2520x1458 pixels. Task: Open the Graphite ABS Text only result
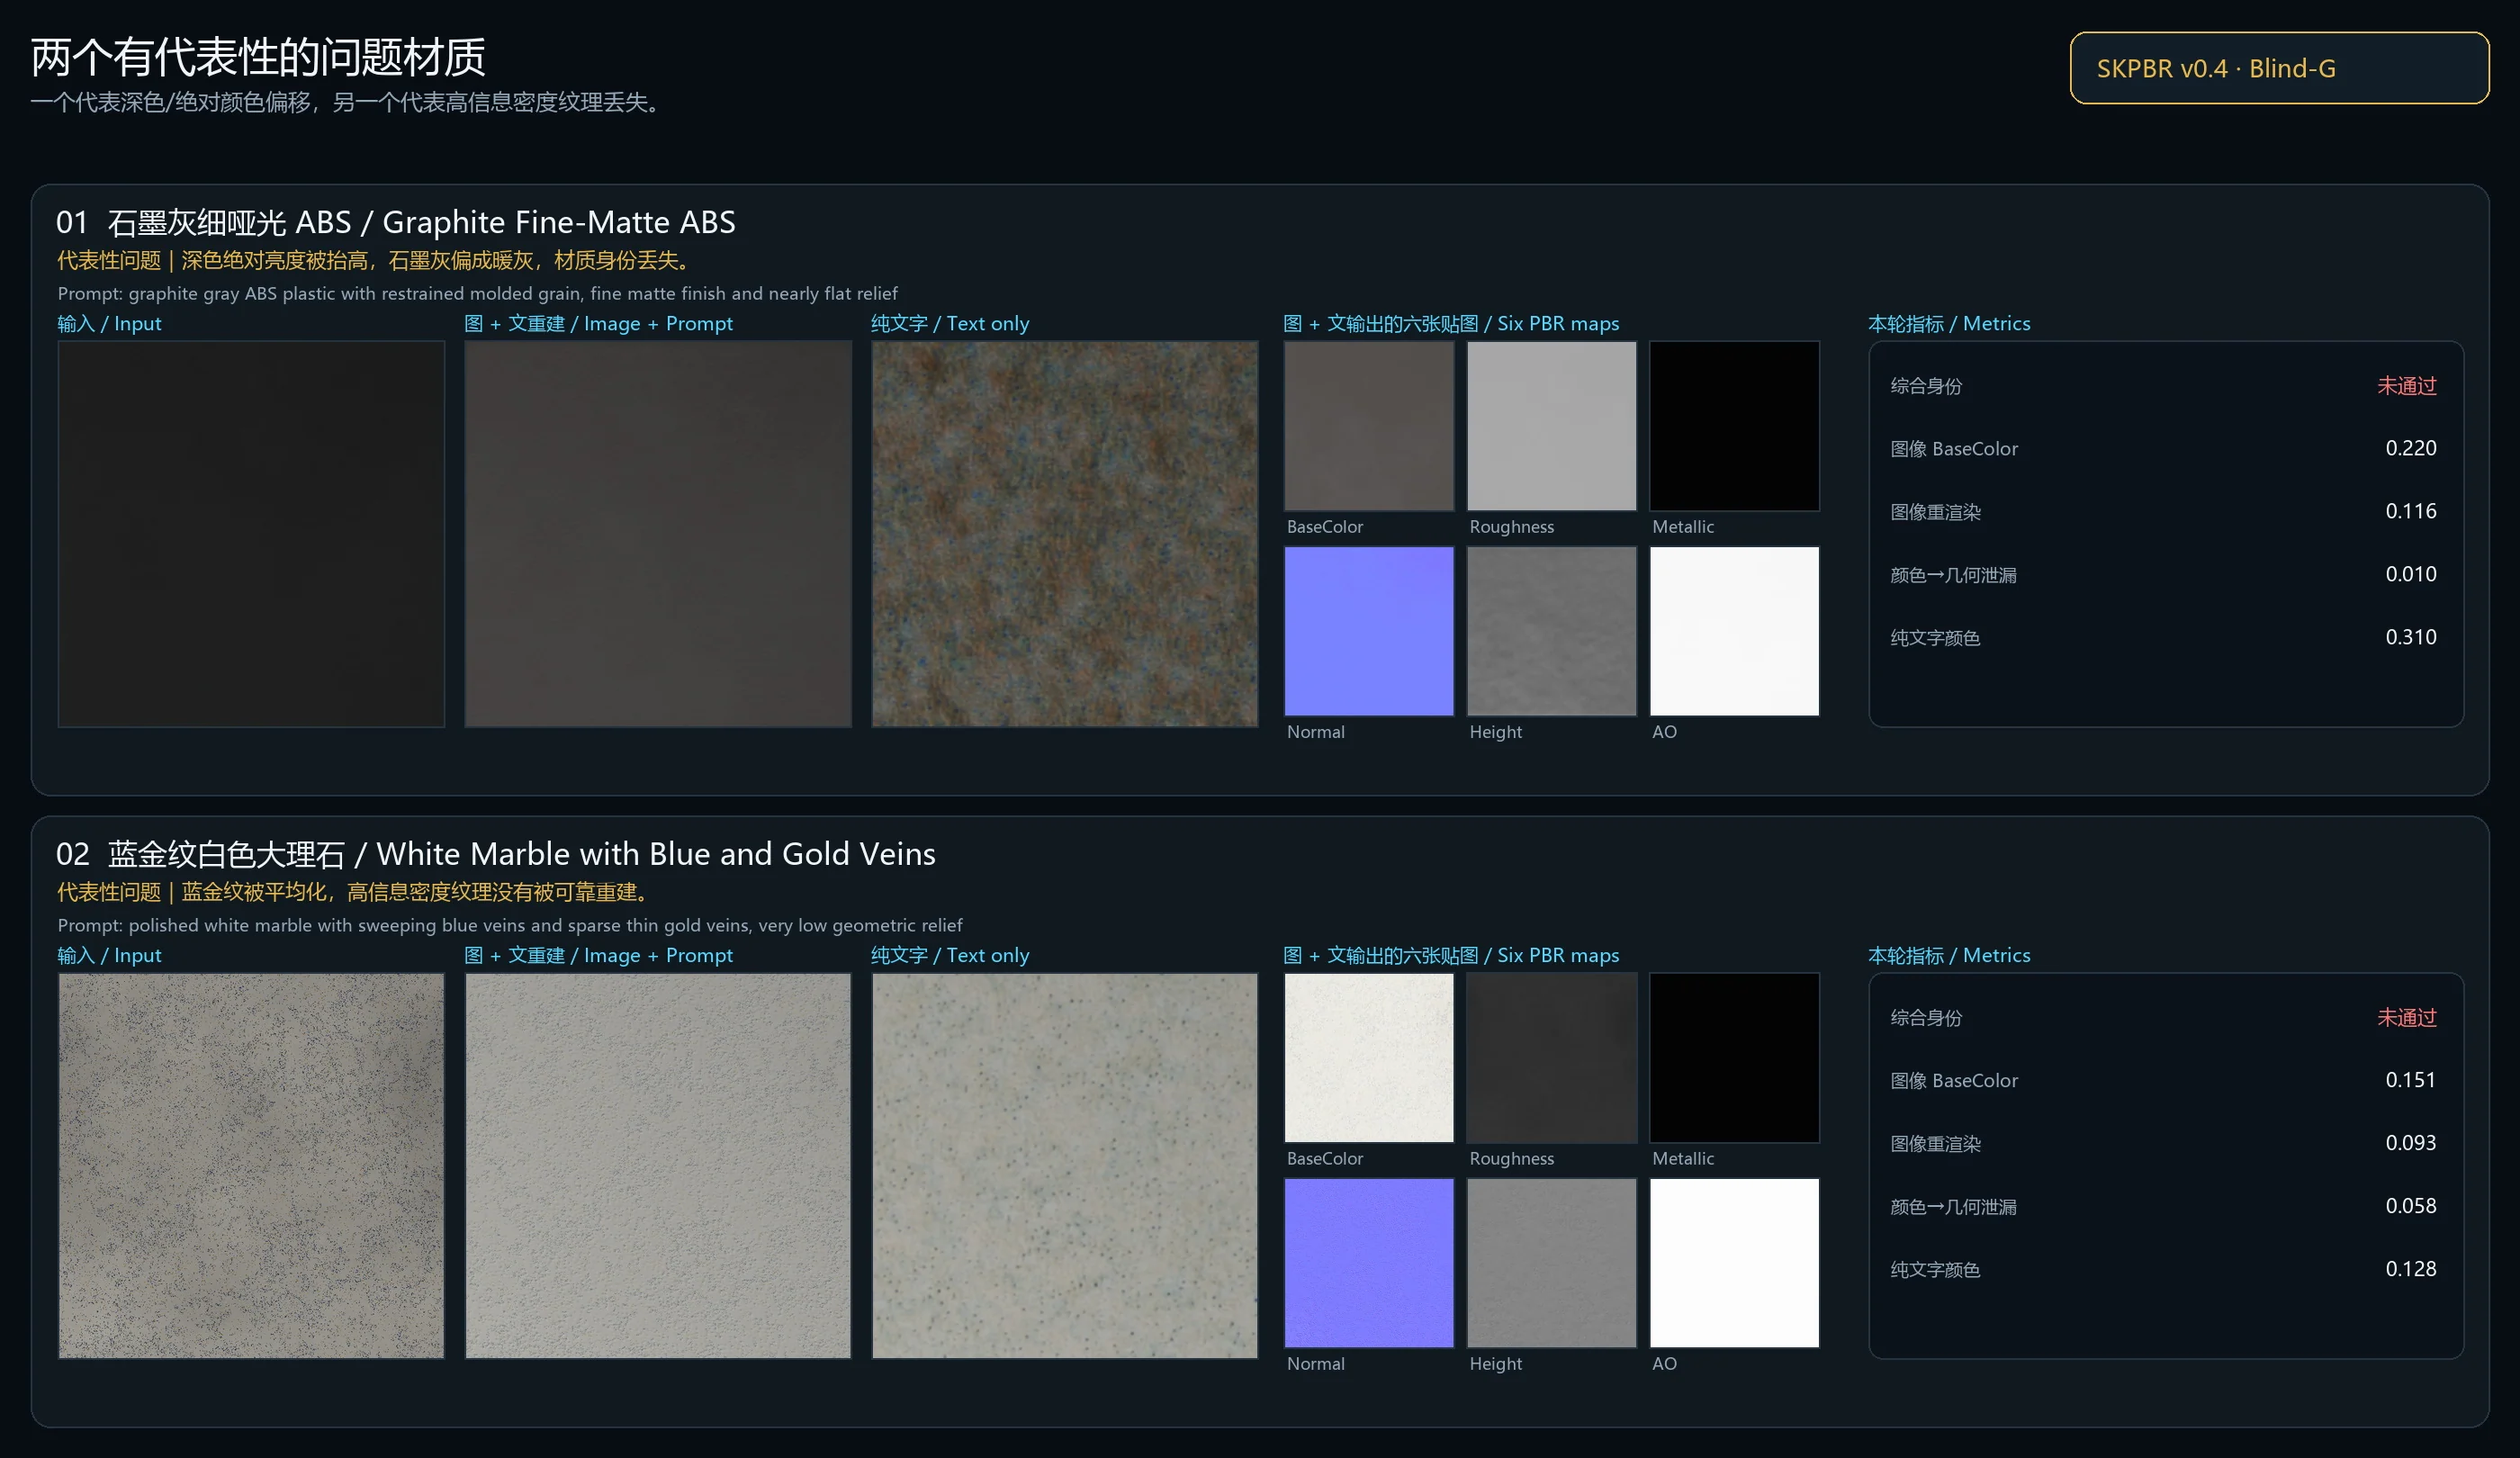coord(1065,534)
